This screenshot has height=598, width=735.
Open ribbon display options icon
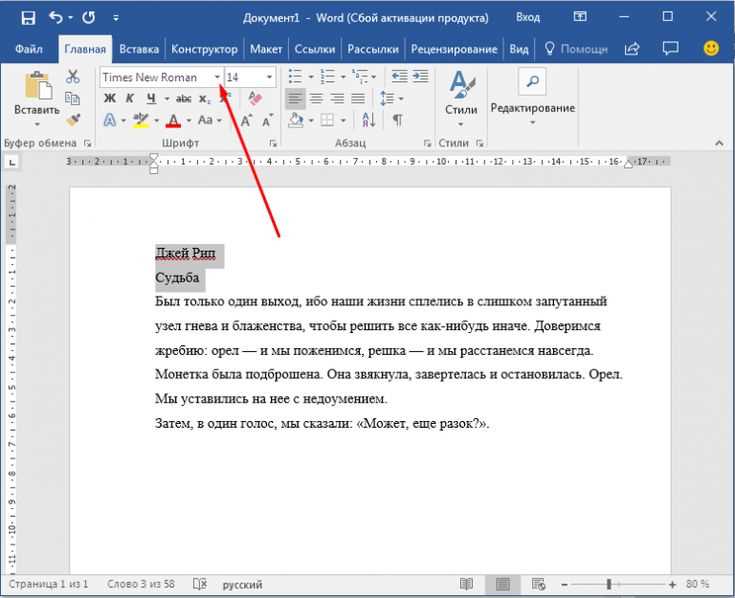pyautogui.click(x=580, y=17)
